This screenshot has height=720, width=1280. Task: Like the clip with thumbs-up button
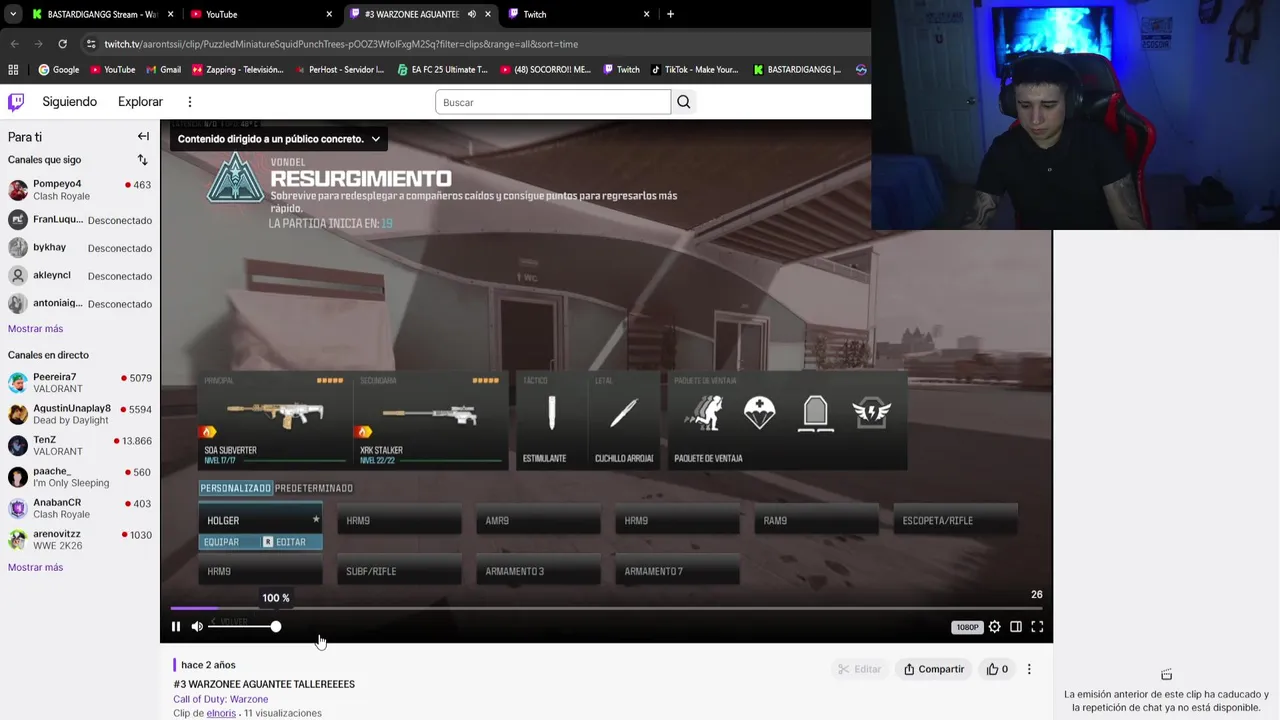(x=997, y=669)
